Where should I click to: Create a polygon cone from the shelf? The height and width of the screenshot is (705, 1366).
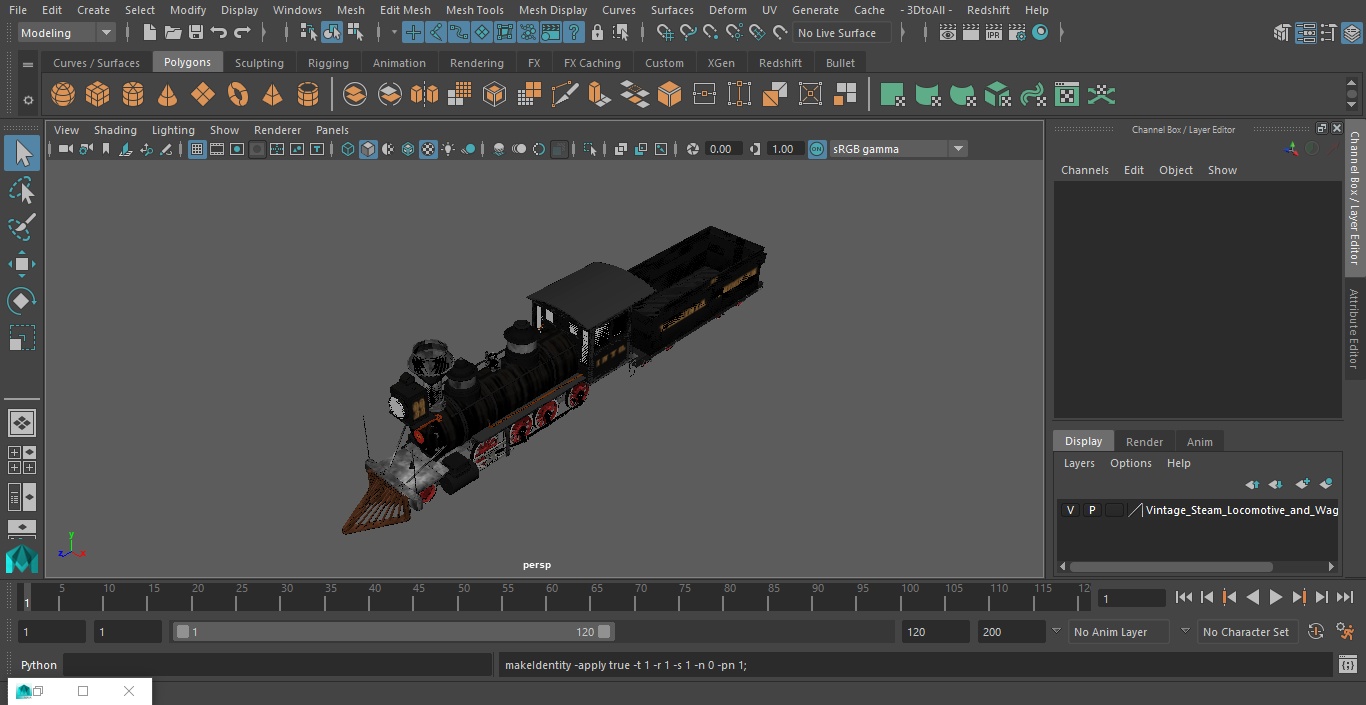[168, 95]
